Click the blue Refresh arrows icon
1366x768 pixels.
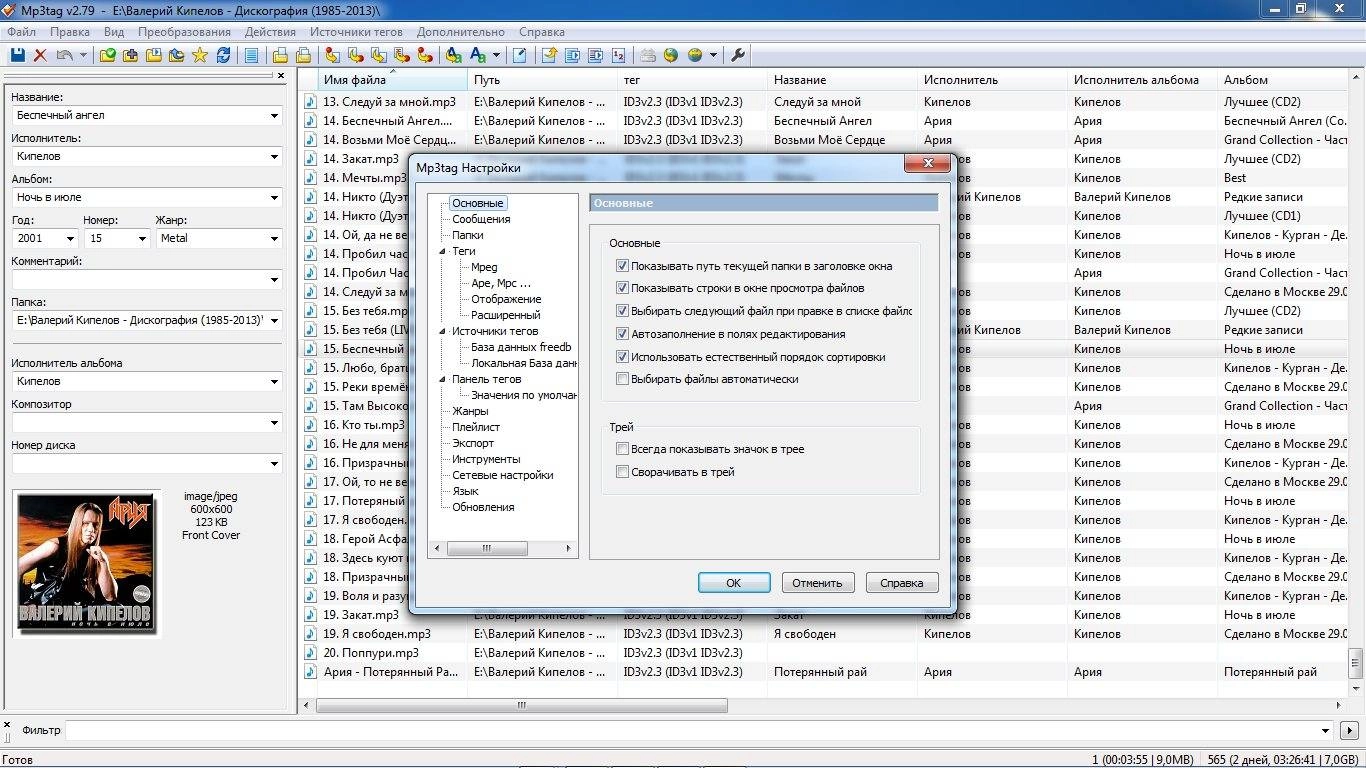point(223,55)
